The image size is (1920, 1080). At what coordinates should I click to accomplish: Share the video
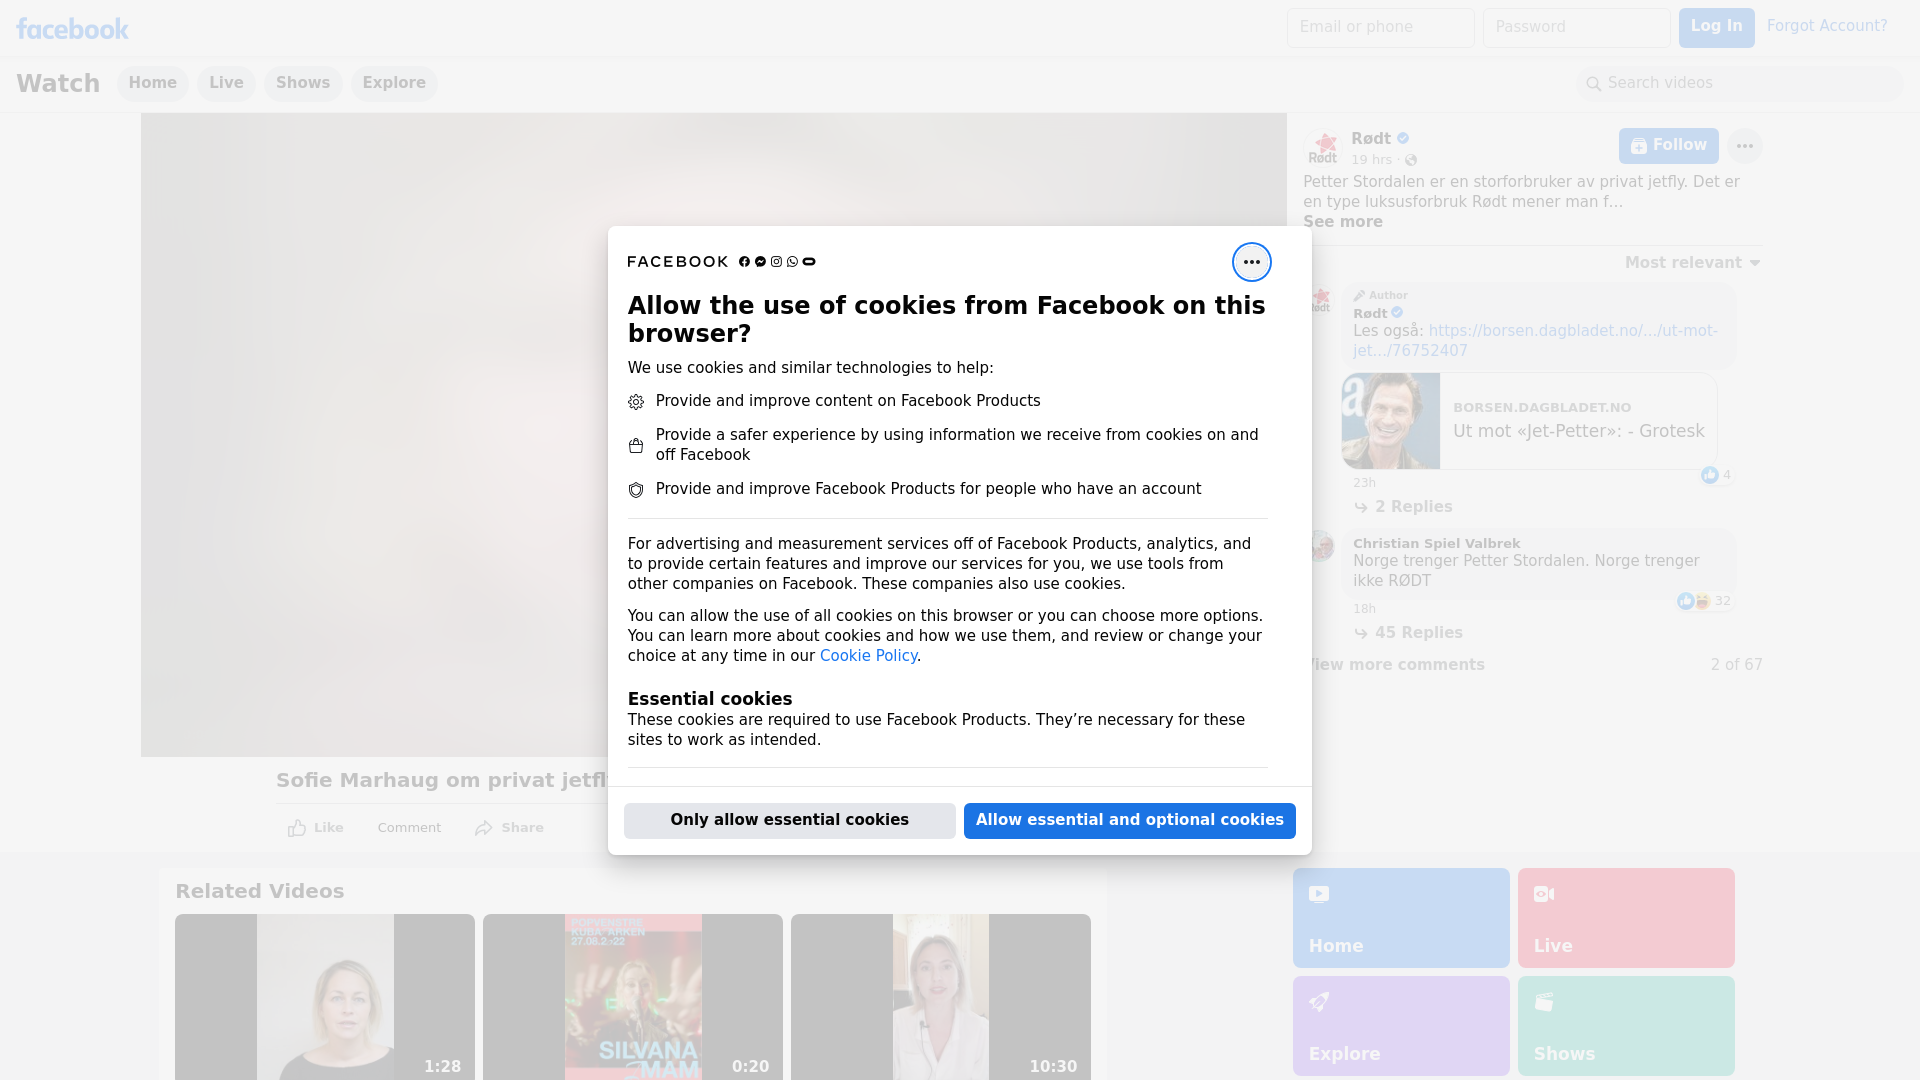[x=509, y=828]
